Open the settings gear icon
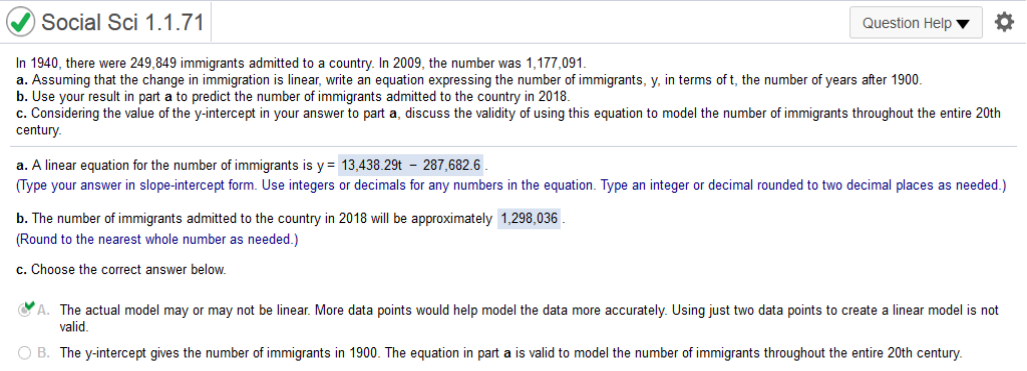The height and width of the screenshot is (371, 1027). tap(1004, 22)
